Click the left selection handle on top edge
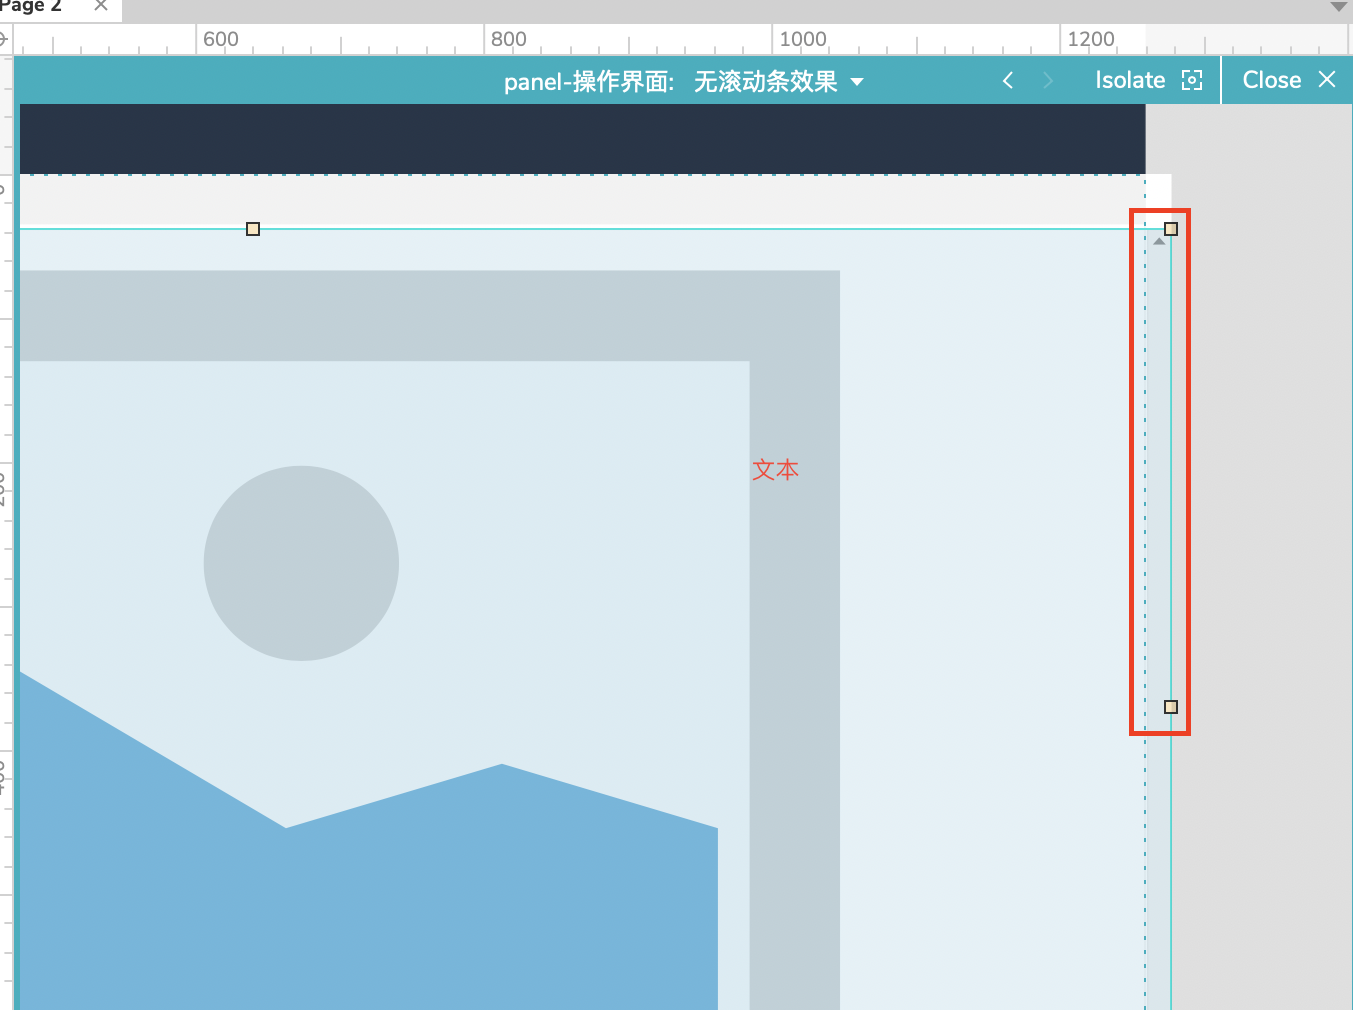 pyautogui.click(x=252, y=228)
